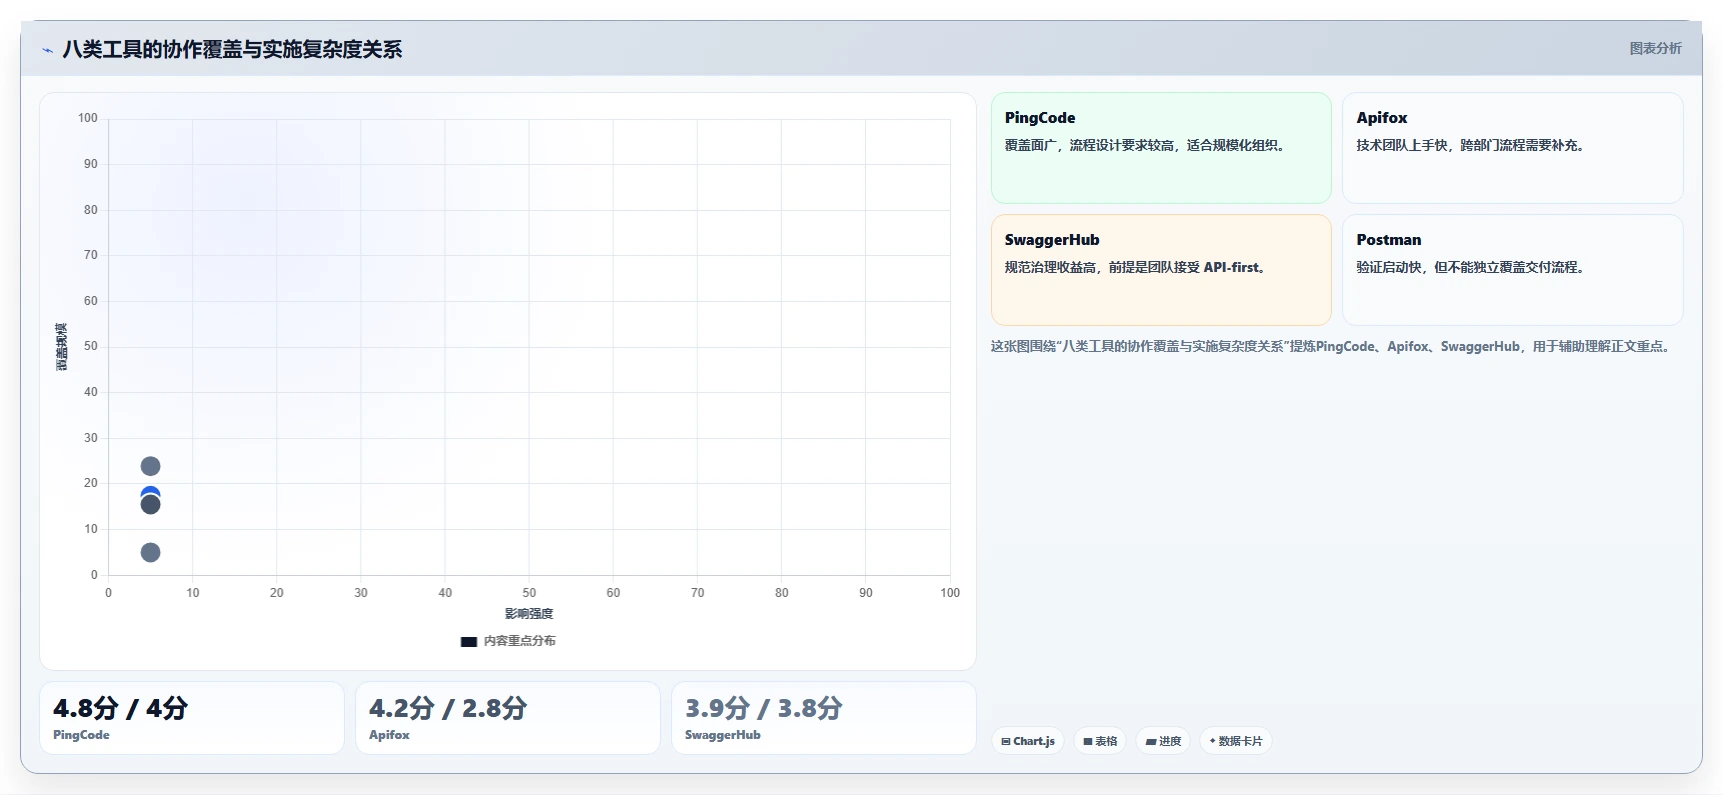This screenshot has height=795, width=1723.
Task: Click the y-axis tick label 80
Action: point(91,210)
